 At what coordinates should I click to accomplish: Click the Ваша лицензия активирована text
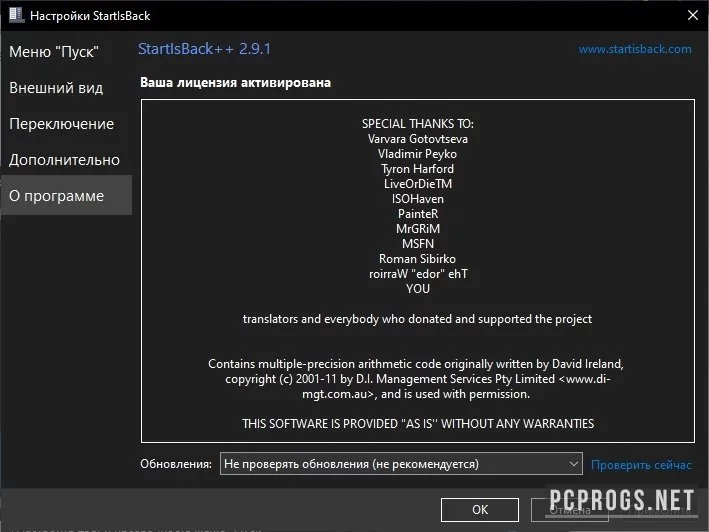click(x=235, y=83)
